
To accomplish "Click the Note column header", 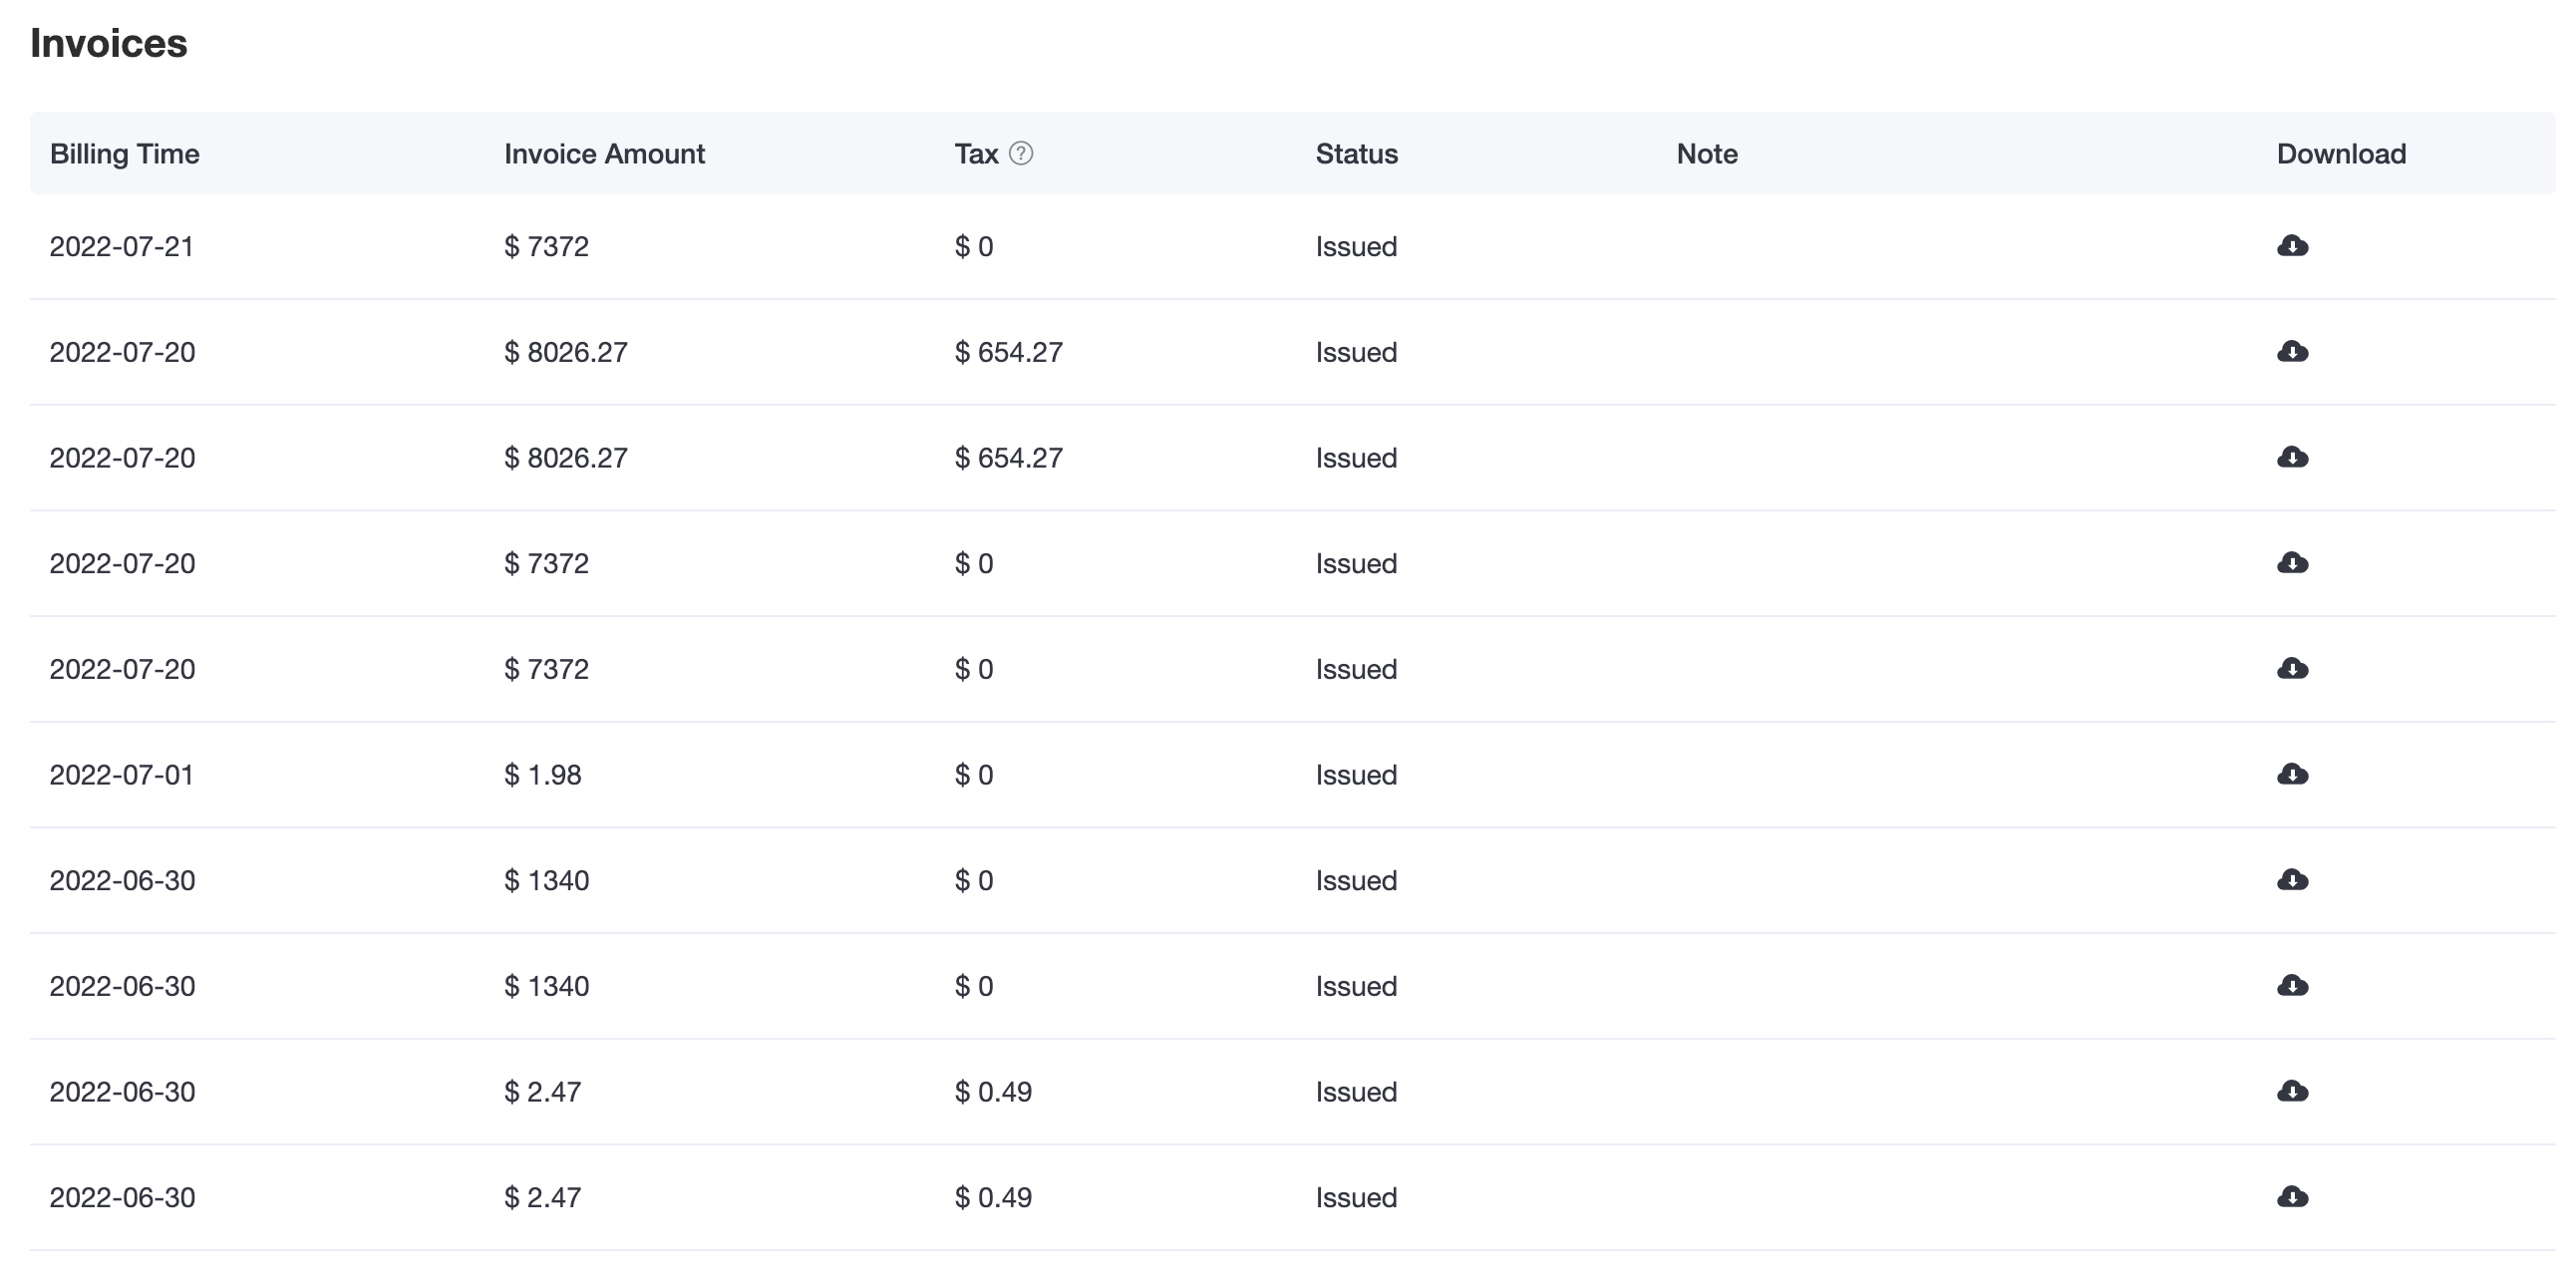I will point(1706,154).
